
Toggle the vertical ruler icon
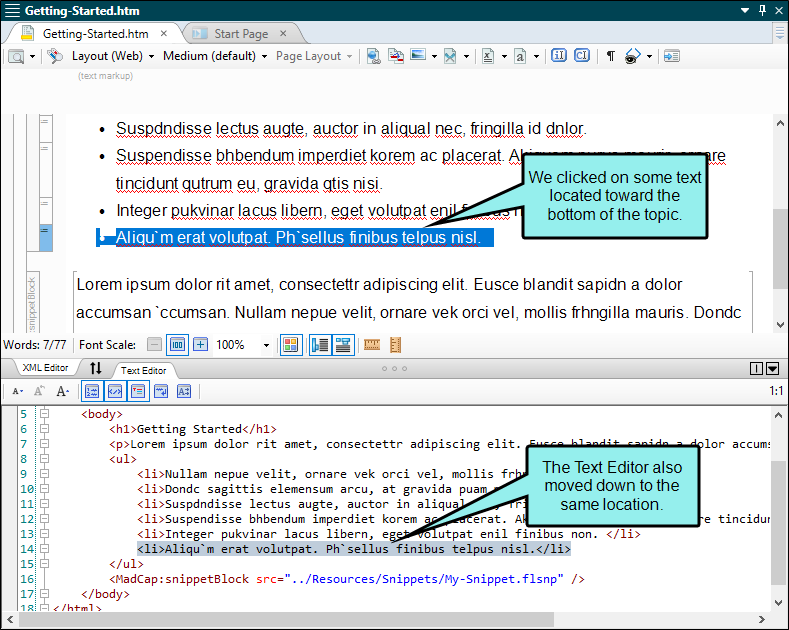pyautogui.click(x=395, y=345)
